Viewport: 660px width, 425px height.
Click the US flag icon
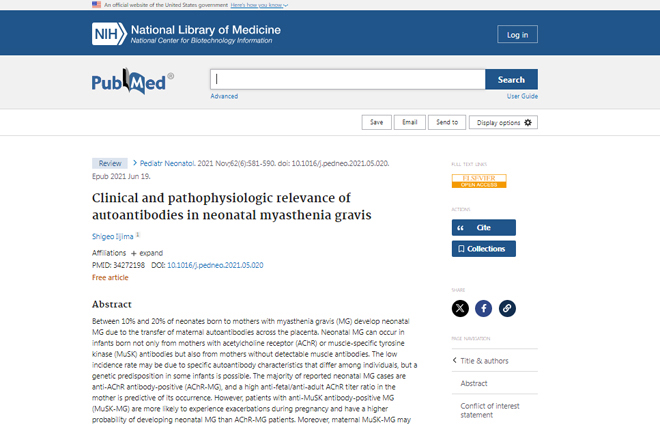(x=96, y=5)
